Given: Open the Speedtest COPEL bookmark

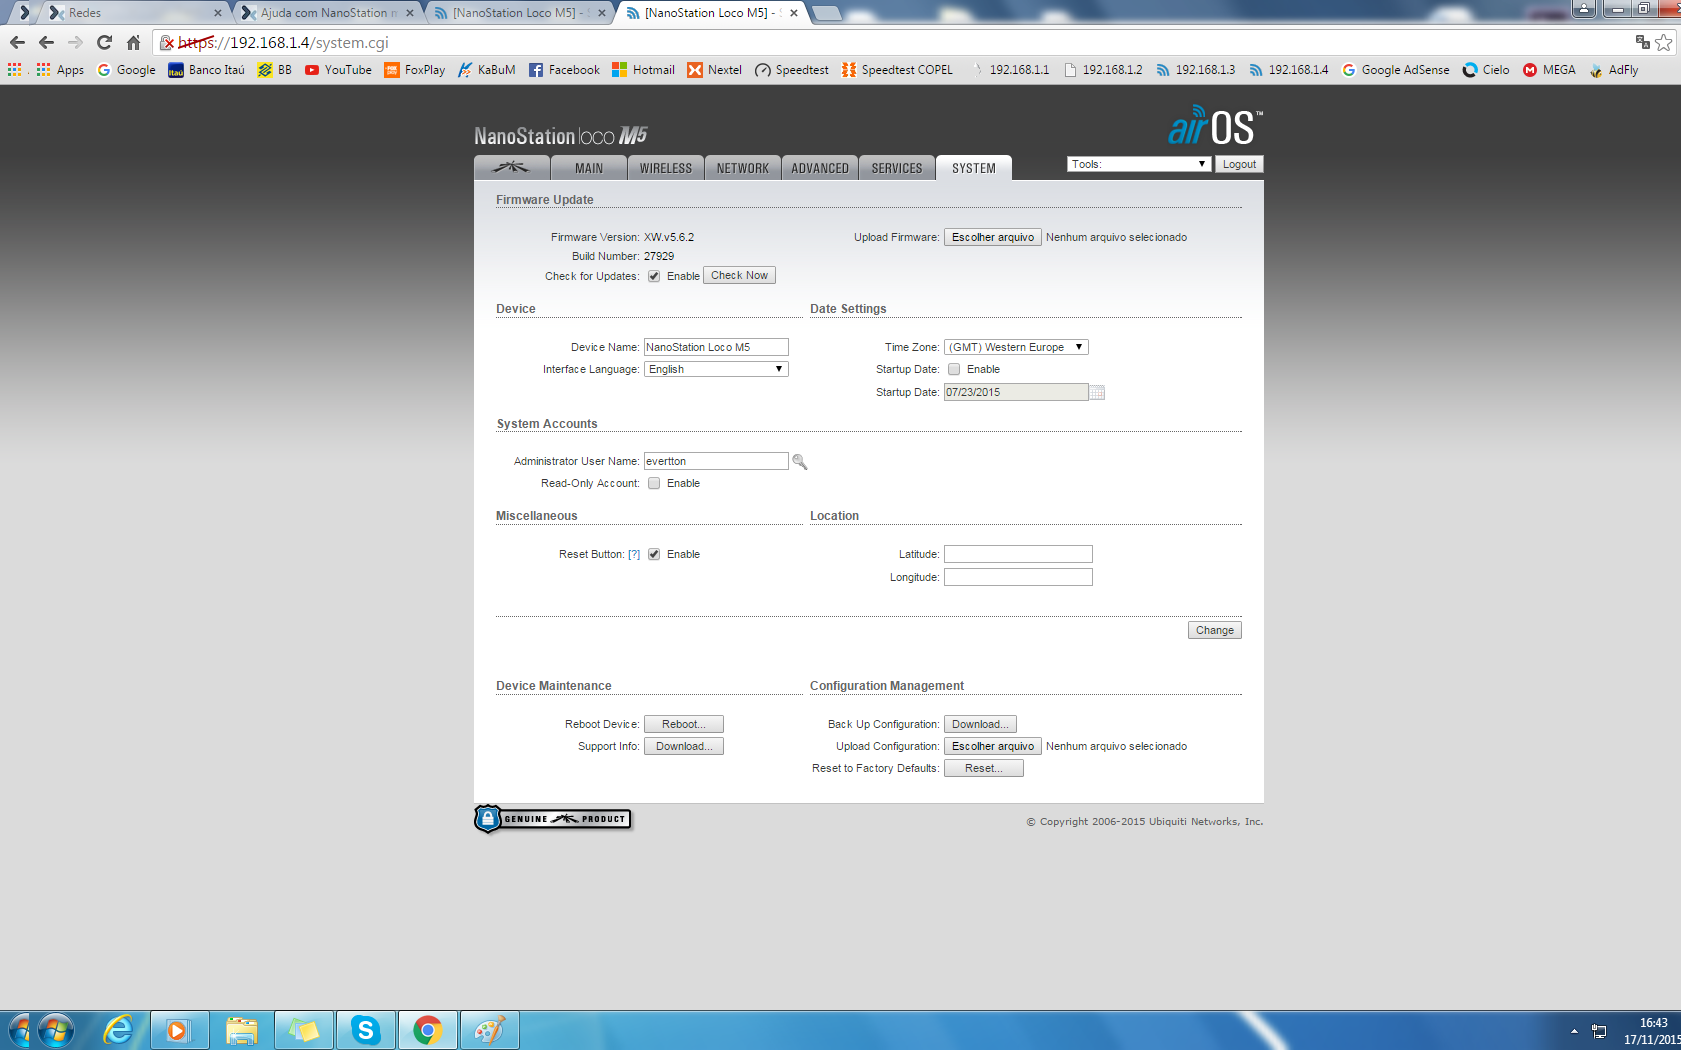Looking at the screenshot, I should [x=897, y=70].
